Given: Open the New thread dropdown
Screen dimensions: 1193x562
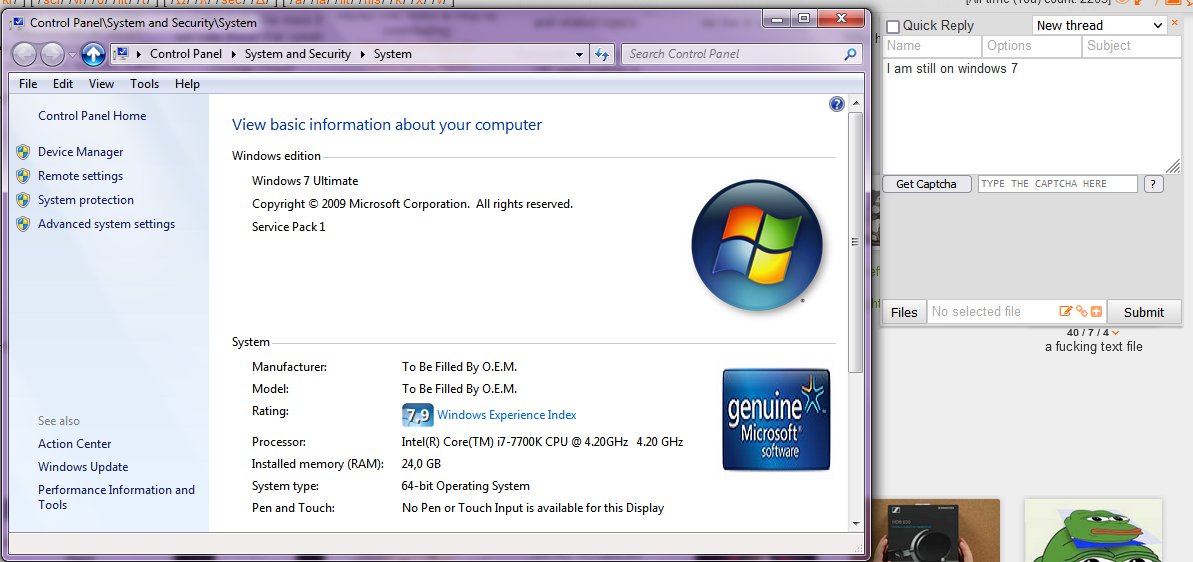Looking at the screenshot, I should coord(1099,25).
